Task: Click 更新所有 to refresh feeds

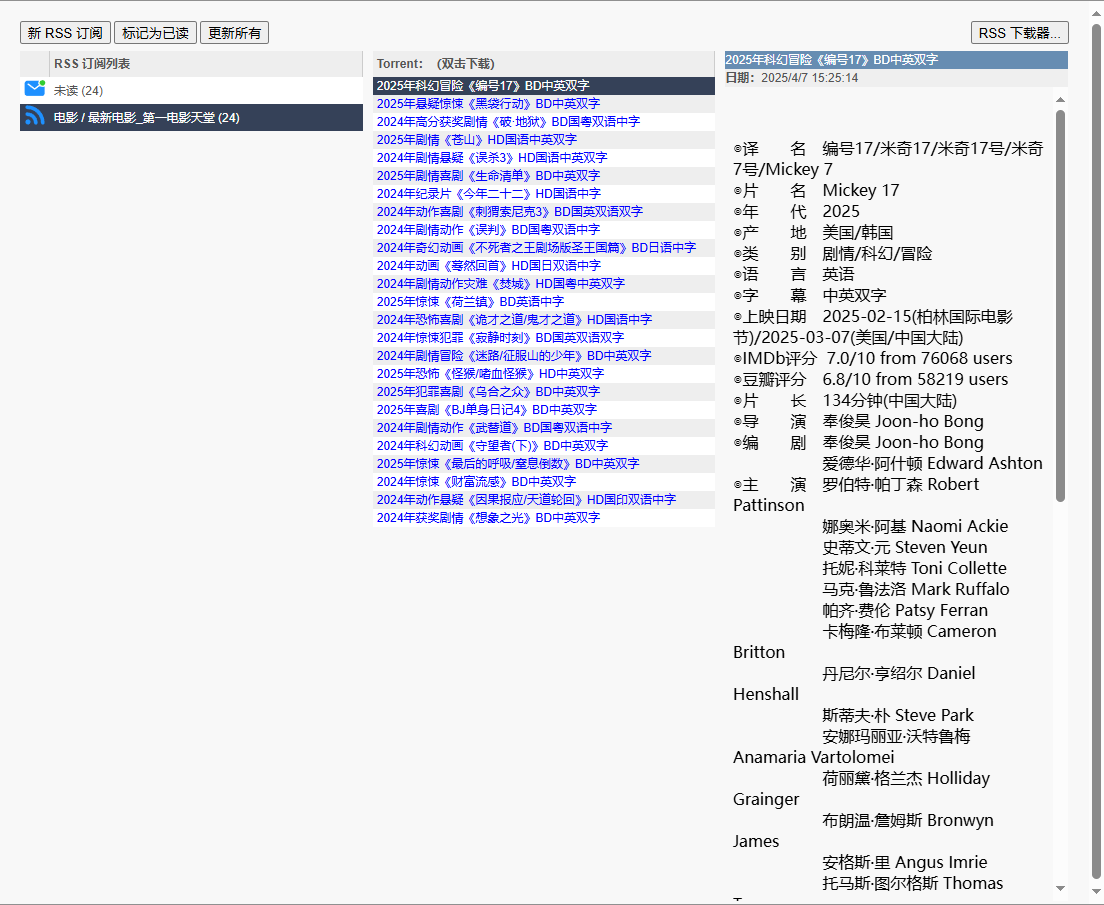Action: 234,33
